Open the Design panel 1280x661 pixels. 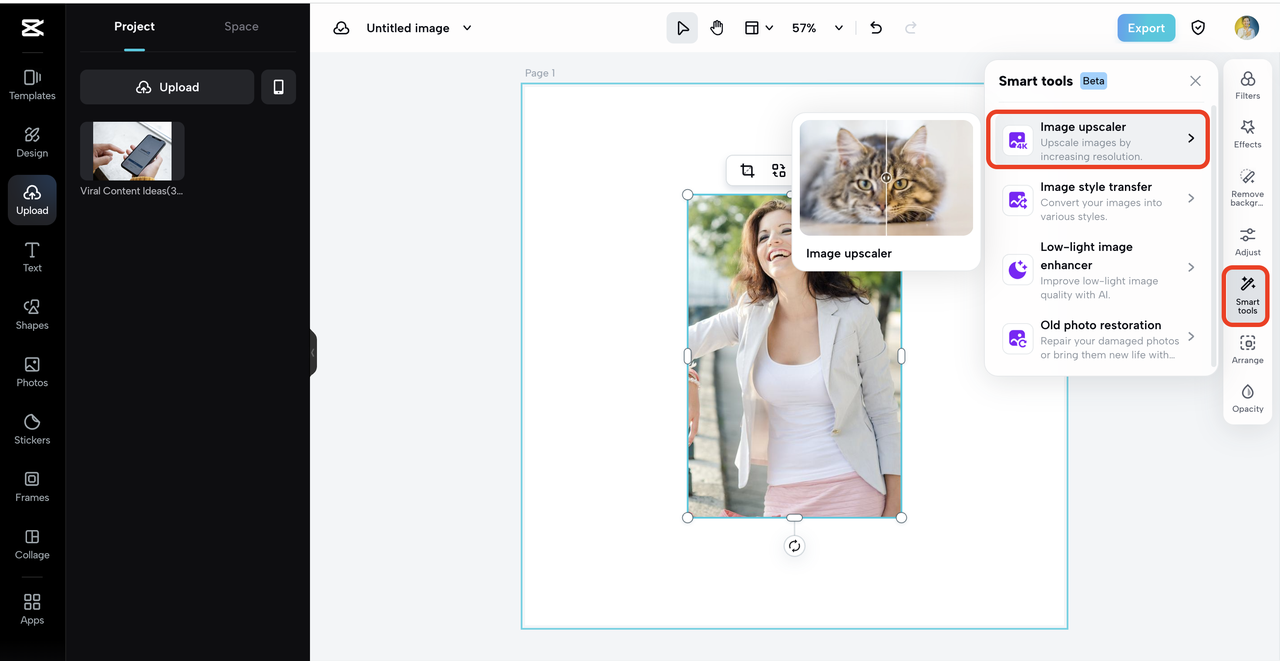tap(32, 142)
